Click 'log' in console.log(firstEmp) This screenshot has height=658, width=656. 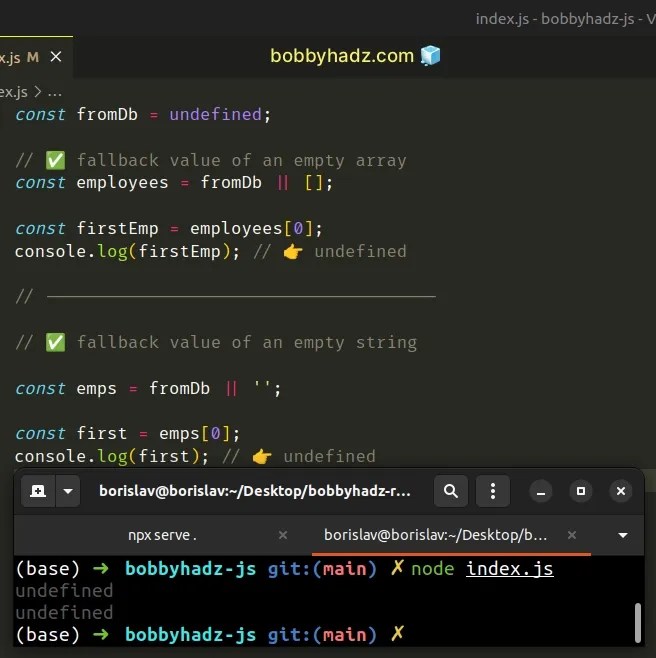pos(112,252)
